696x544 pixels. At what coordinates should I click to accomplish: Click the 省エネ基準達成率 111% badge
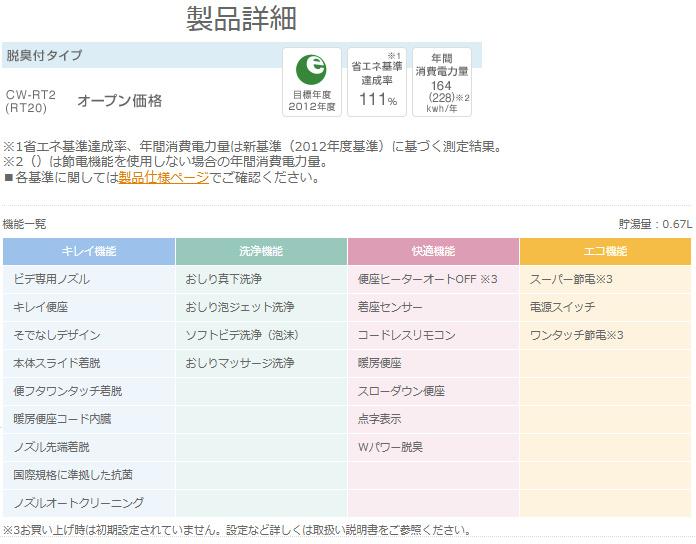377,82
